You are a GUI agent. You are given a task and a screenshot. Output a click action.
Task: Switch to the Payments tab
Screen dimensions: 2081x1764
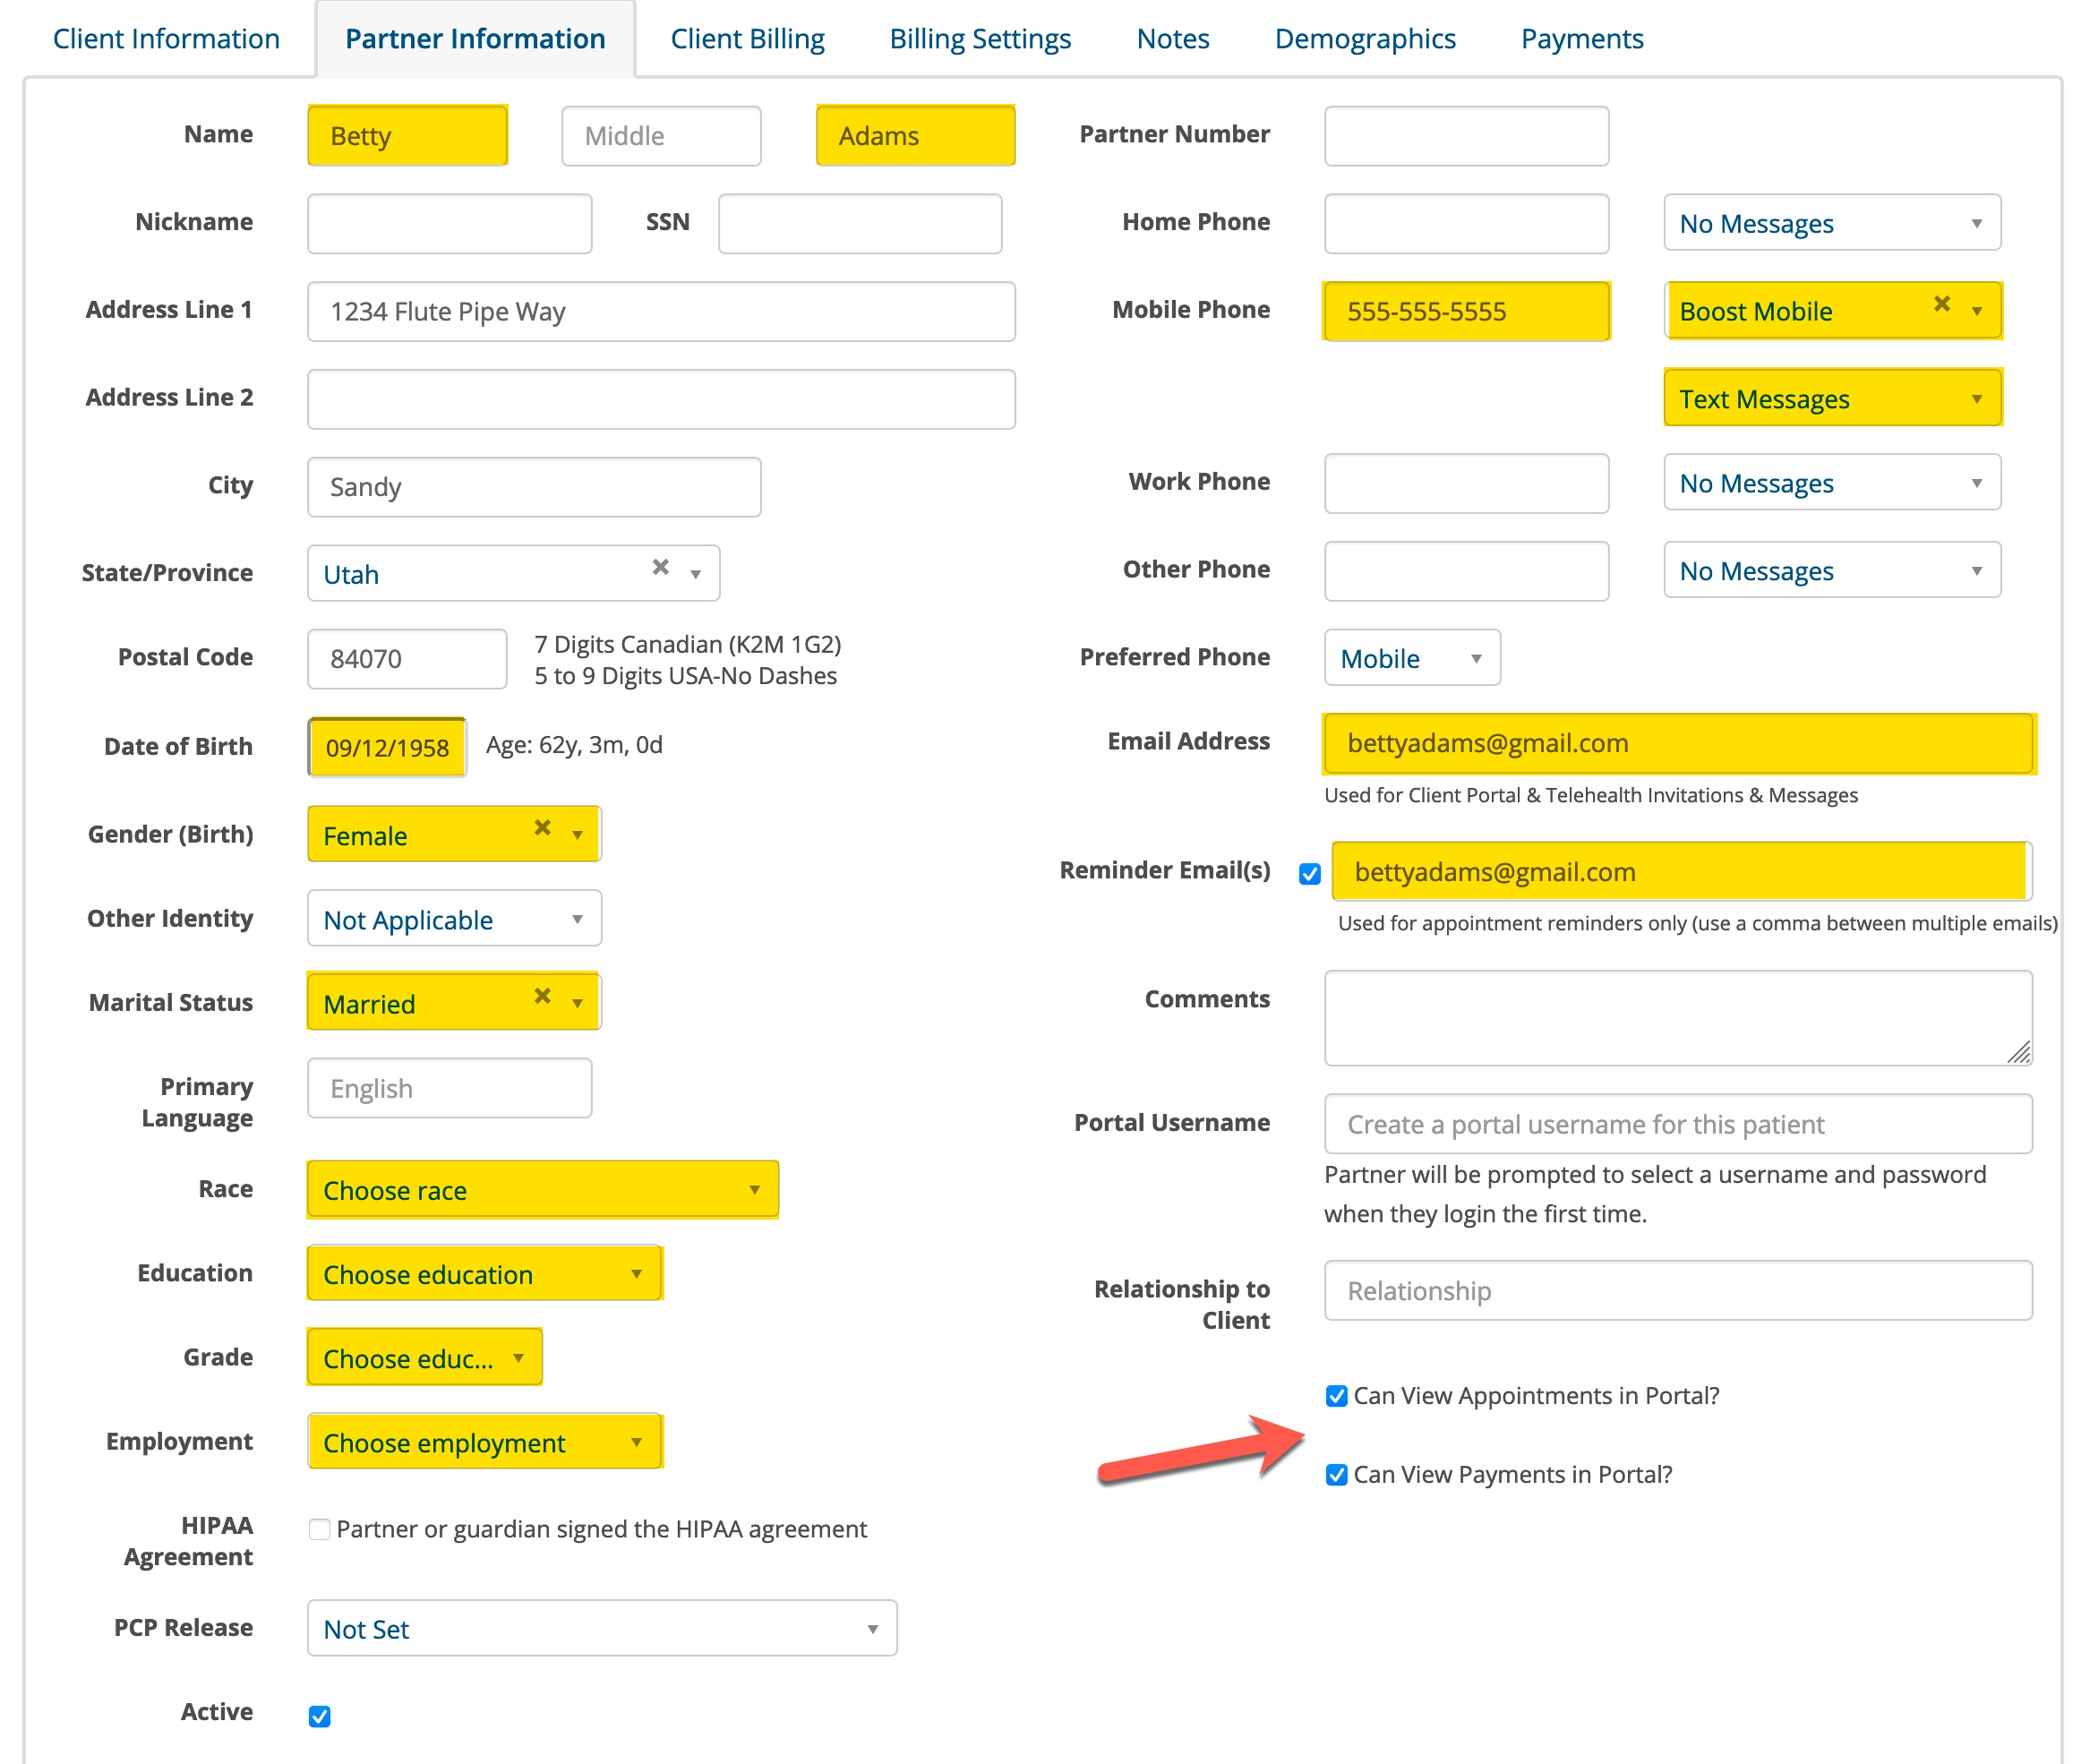1581,38
